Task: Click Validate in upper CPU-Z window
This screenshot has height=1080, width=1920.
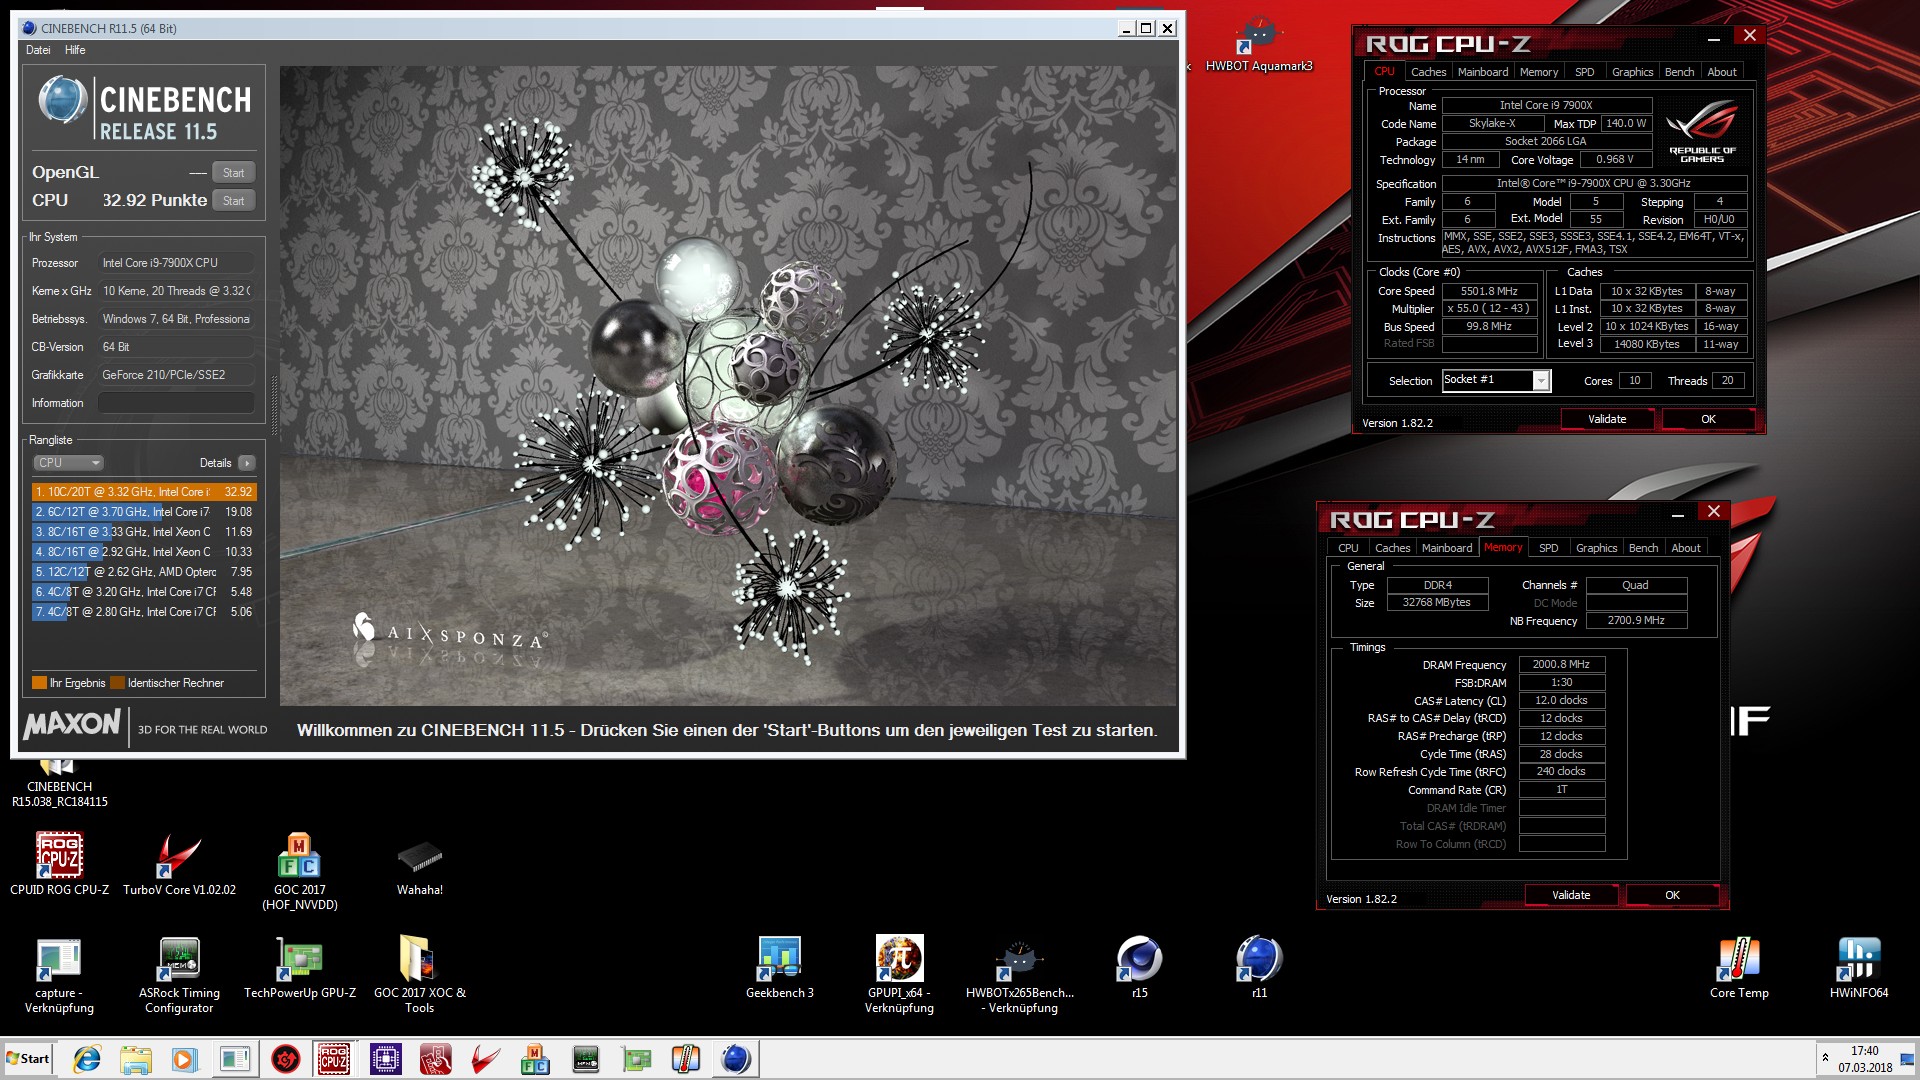Action: coord(1607,420)
